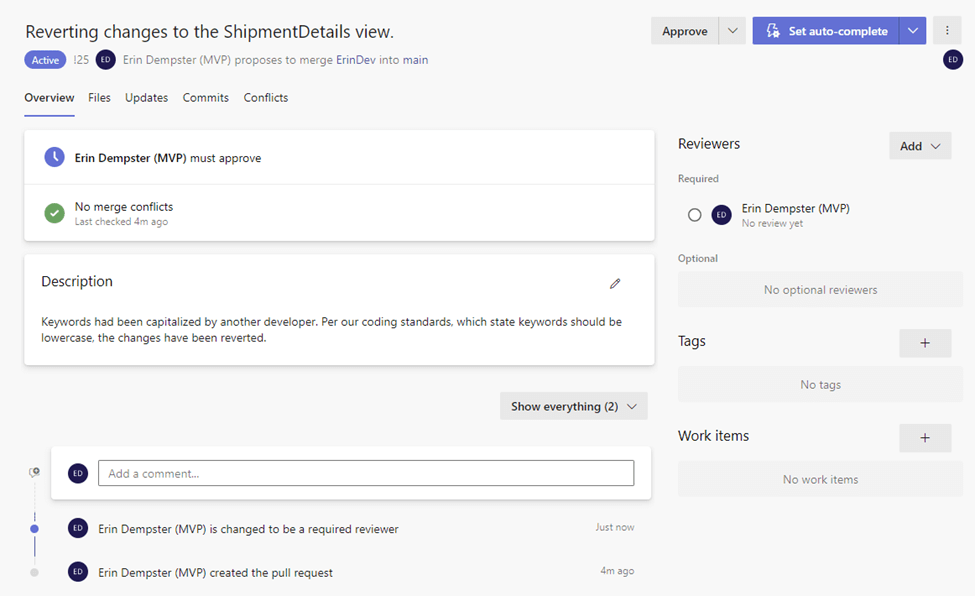The width and height of the screenshot is (975, 596).
Task: Open the Commits tab
Action: click(205, 98)
